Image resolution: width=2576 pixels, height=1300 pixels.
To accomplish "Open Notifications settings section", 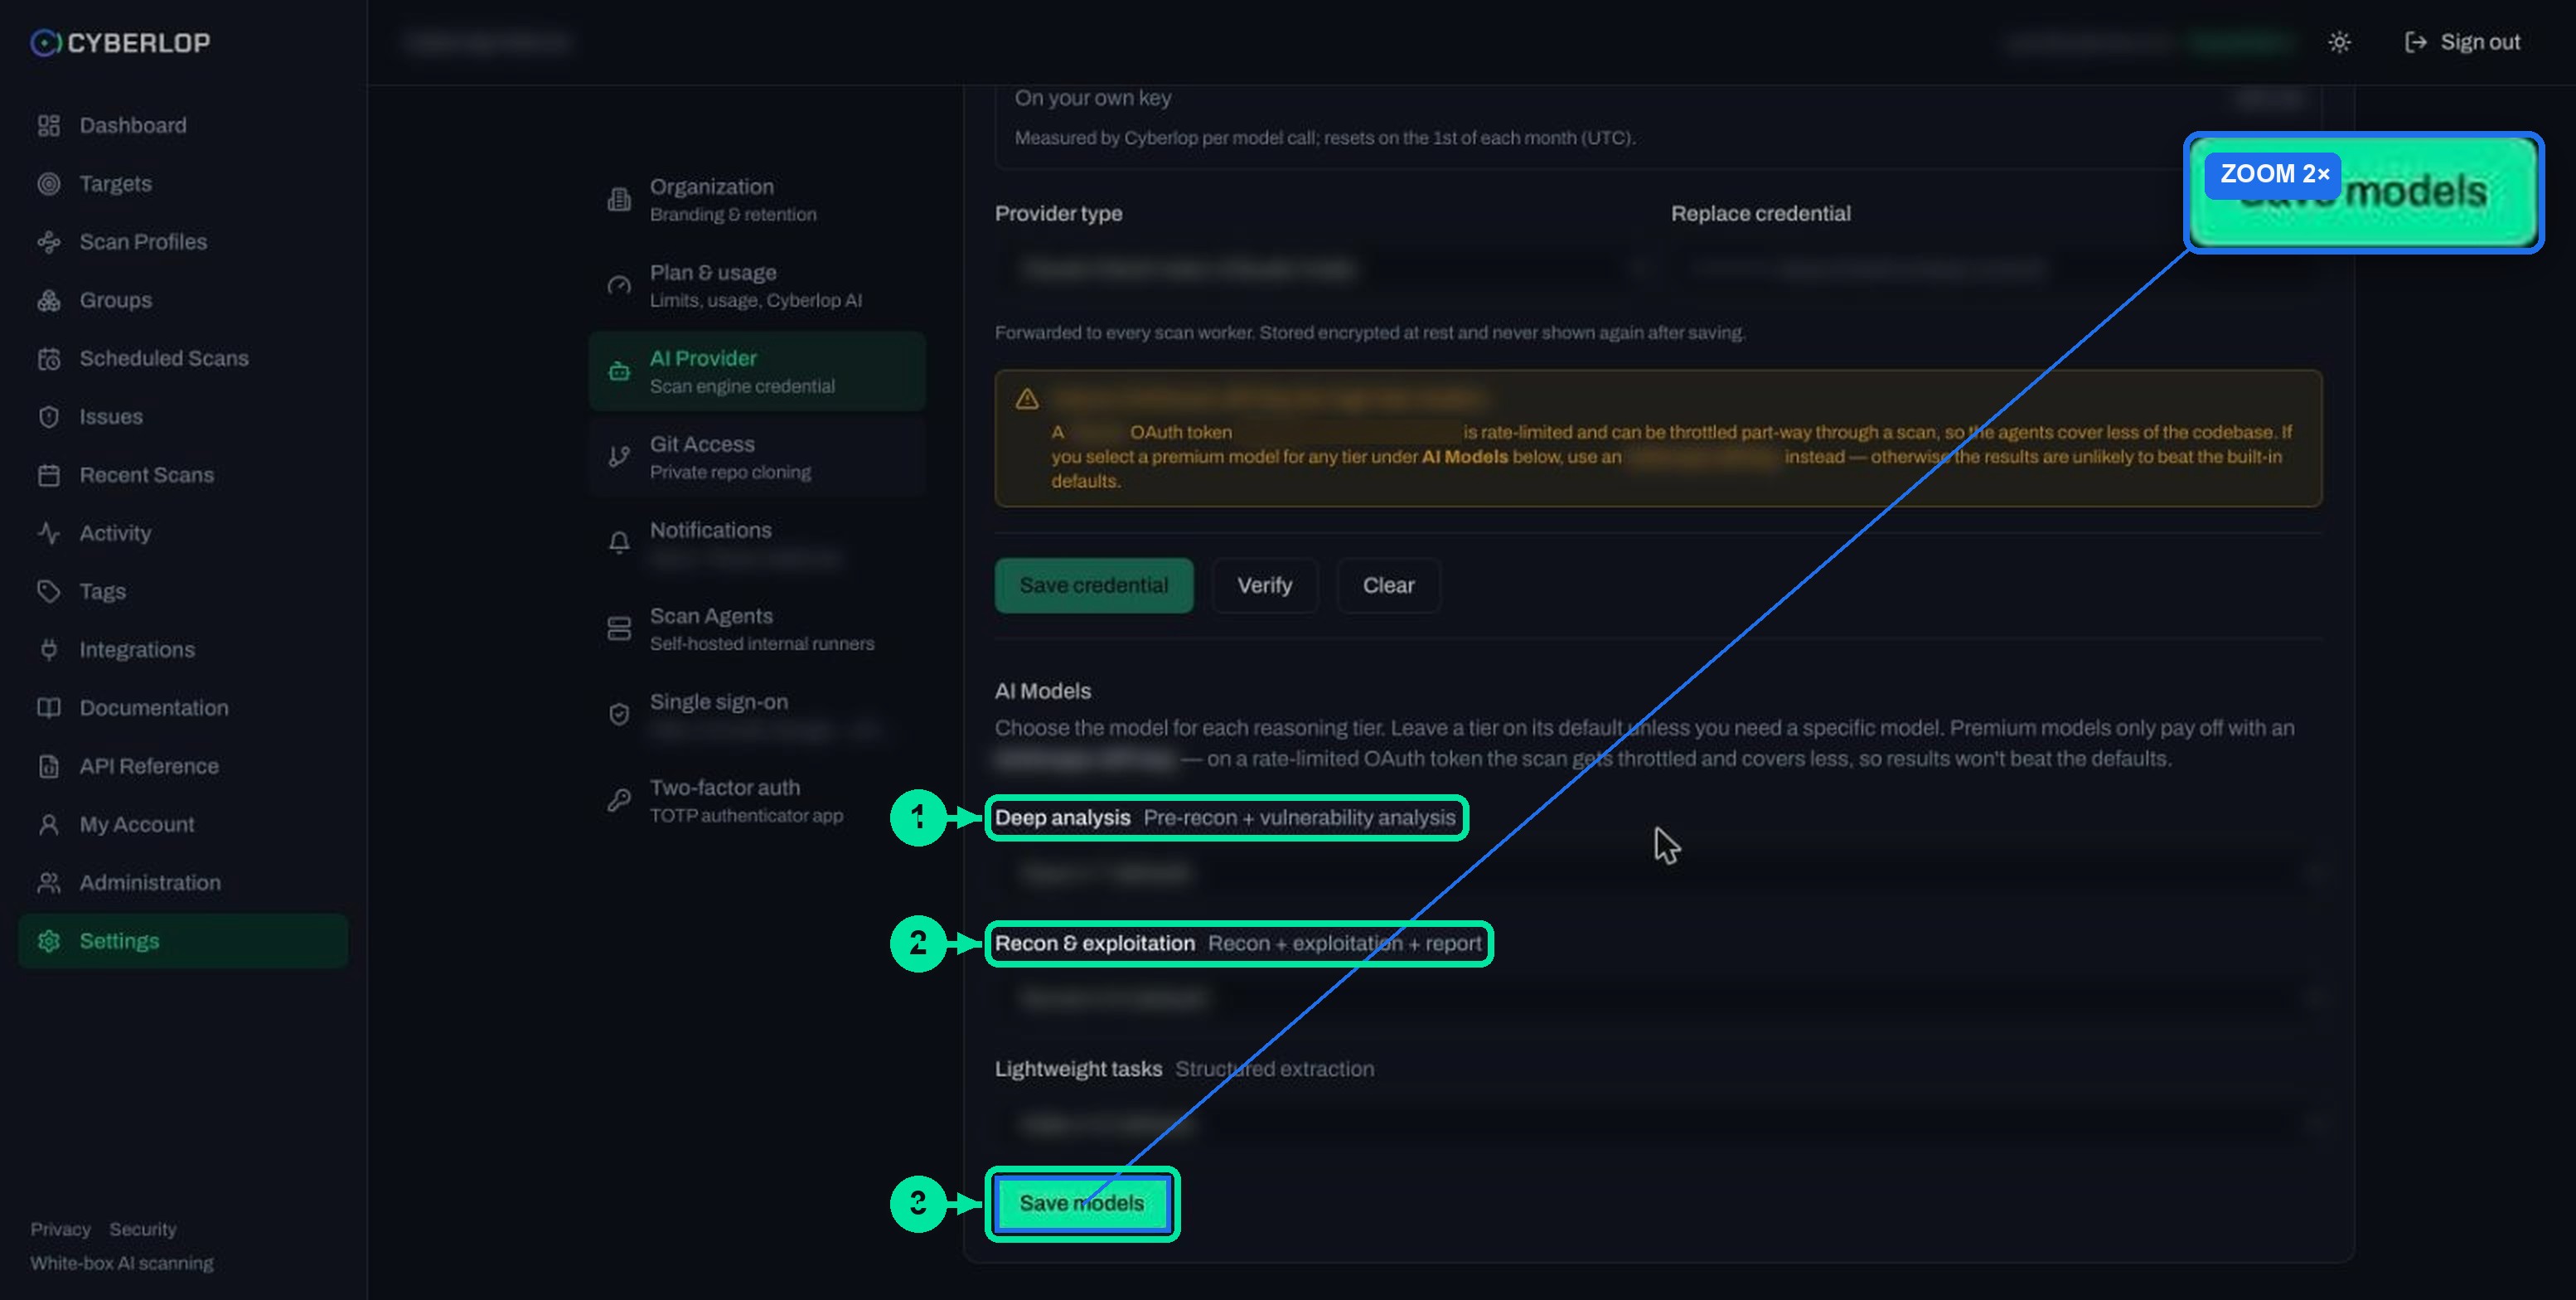I will [757, 543].
